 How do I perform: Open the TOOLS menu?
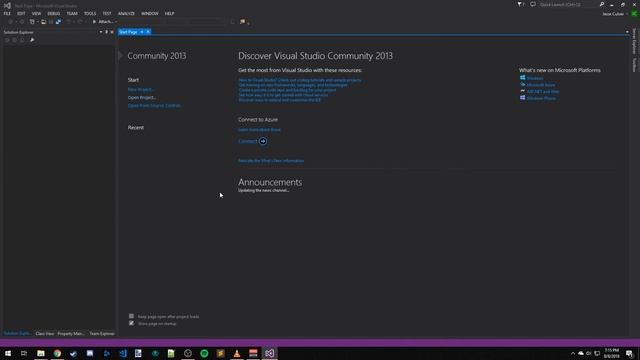pos(90,13)
